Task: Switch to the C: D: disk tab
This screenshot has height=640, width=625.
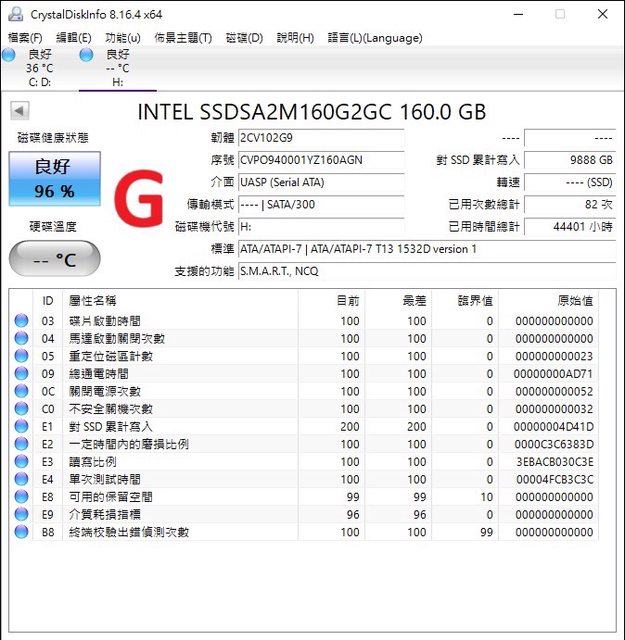Action: pos(39,68)
